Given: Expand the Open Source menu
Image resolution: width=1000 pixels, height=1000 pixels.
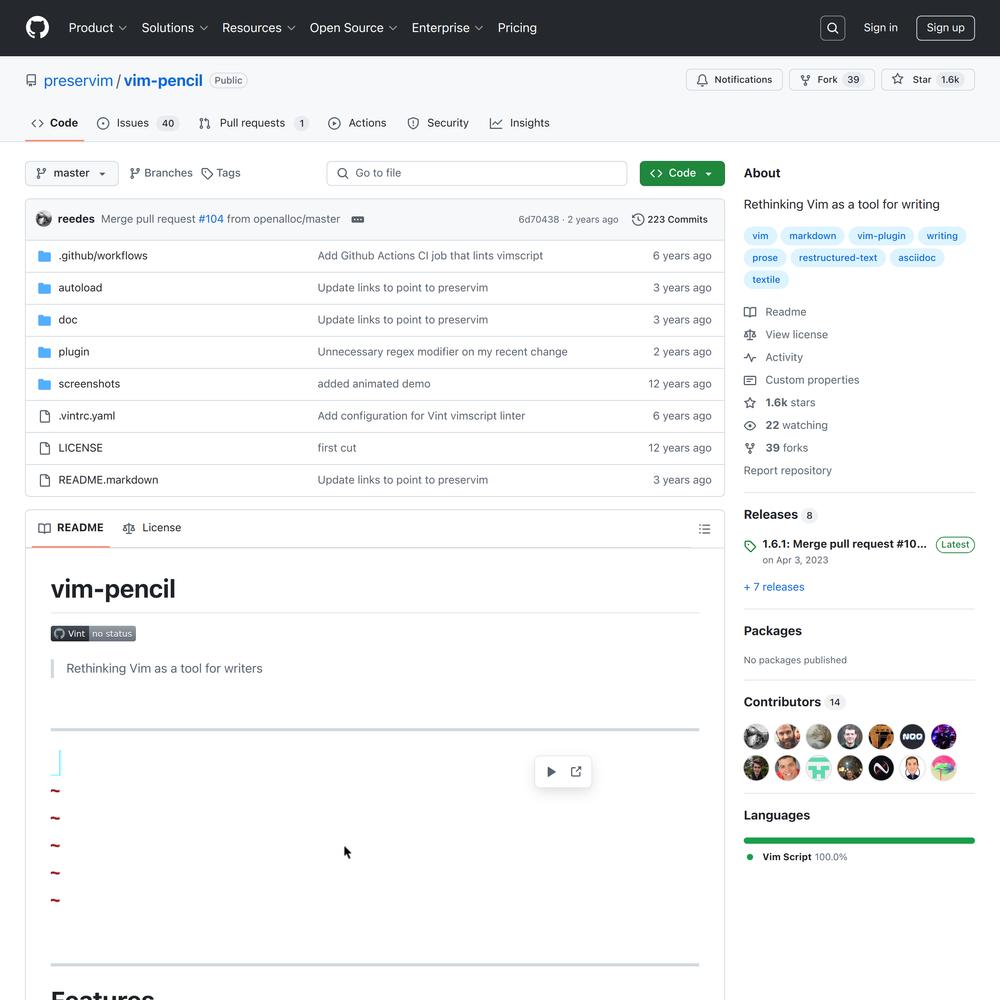Looking at the screenshot, I should (353, 28).
